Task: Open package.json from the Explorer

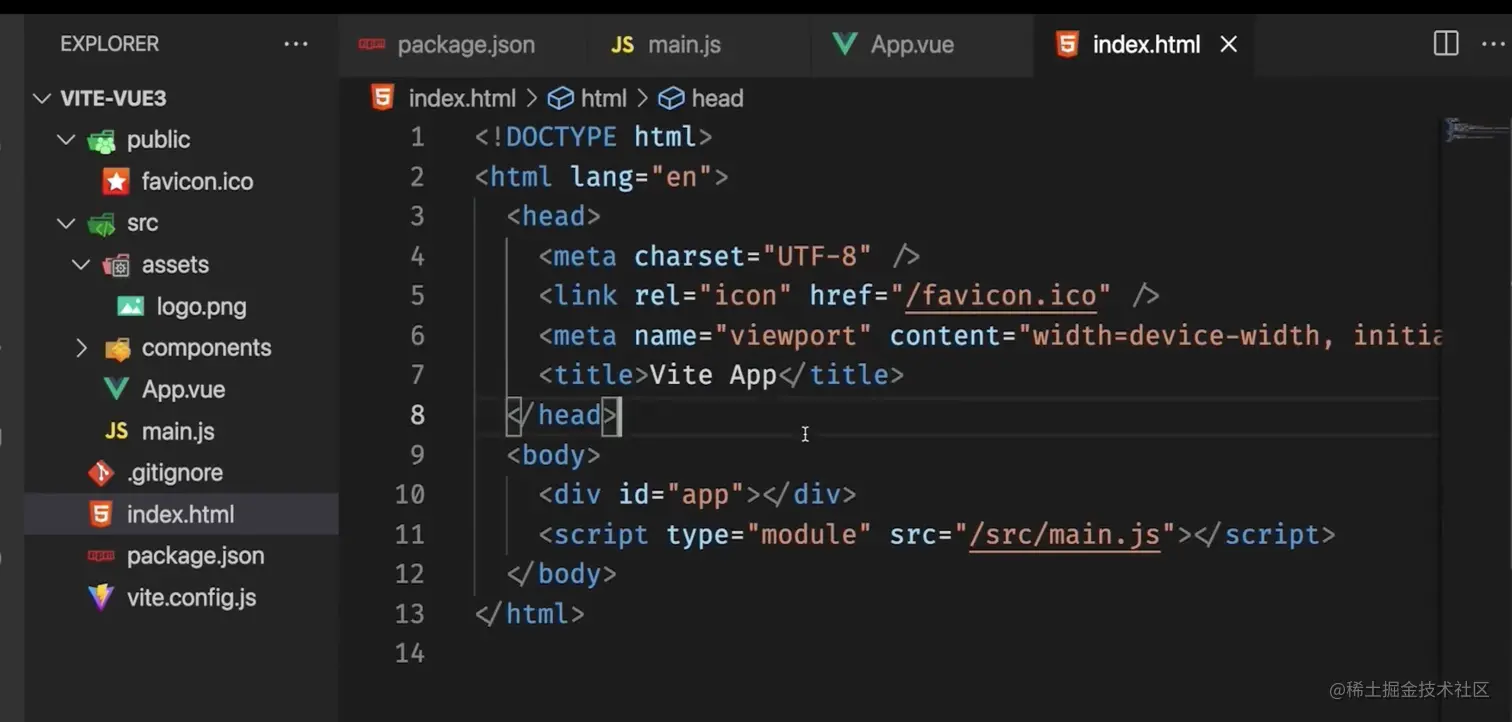Action: click(195, 555)
